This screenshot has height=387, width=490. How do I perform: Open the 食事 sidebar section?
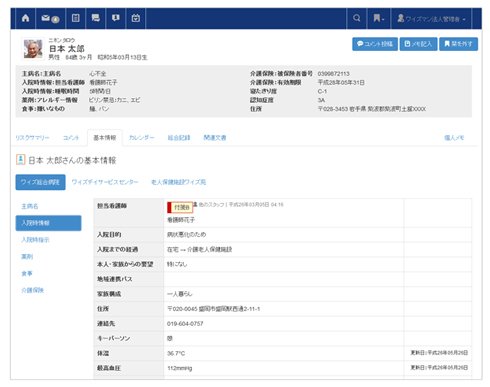click(27, 273)
